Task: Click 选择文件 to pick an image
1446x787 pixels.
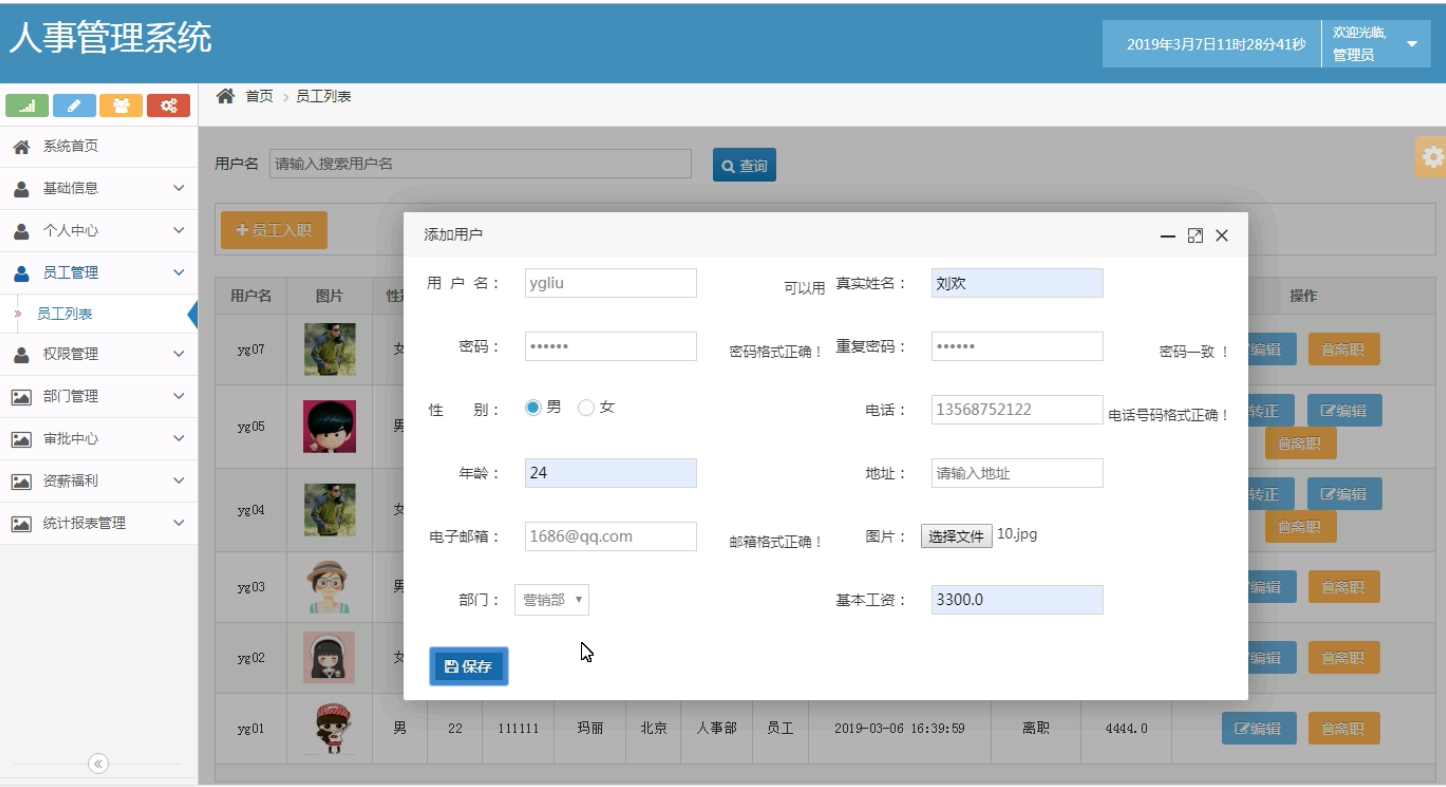Action: click(956, 537)
